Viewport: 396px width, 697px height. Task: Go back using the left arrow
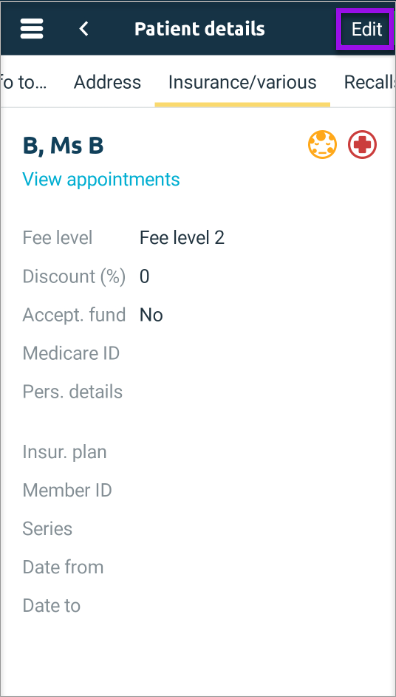[84, 29]
